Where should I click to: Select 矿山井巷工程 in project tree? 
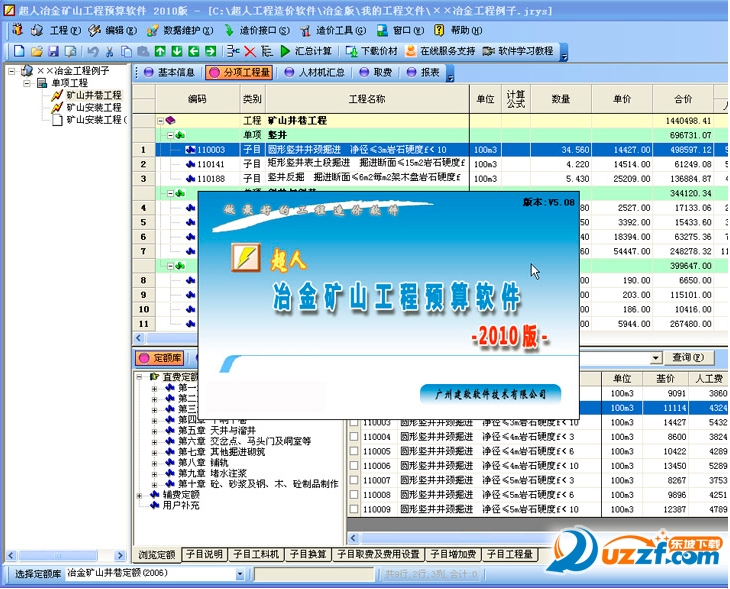point(94,95)
